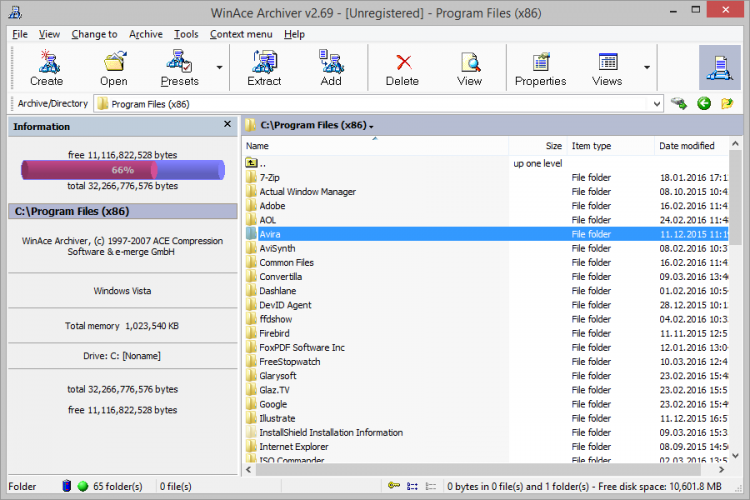Select the Actual Window Manager folder
Image resolution: width=750 pixels, height=500 pixels.
(308, 191)
